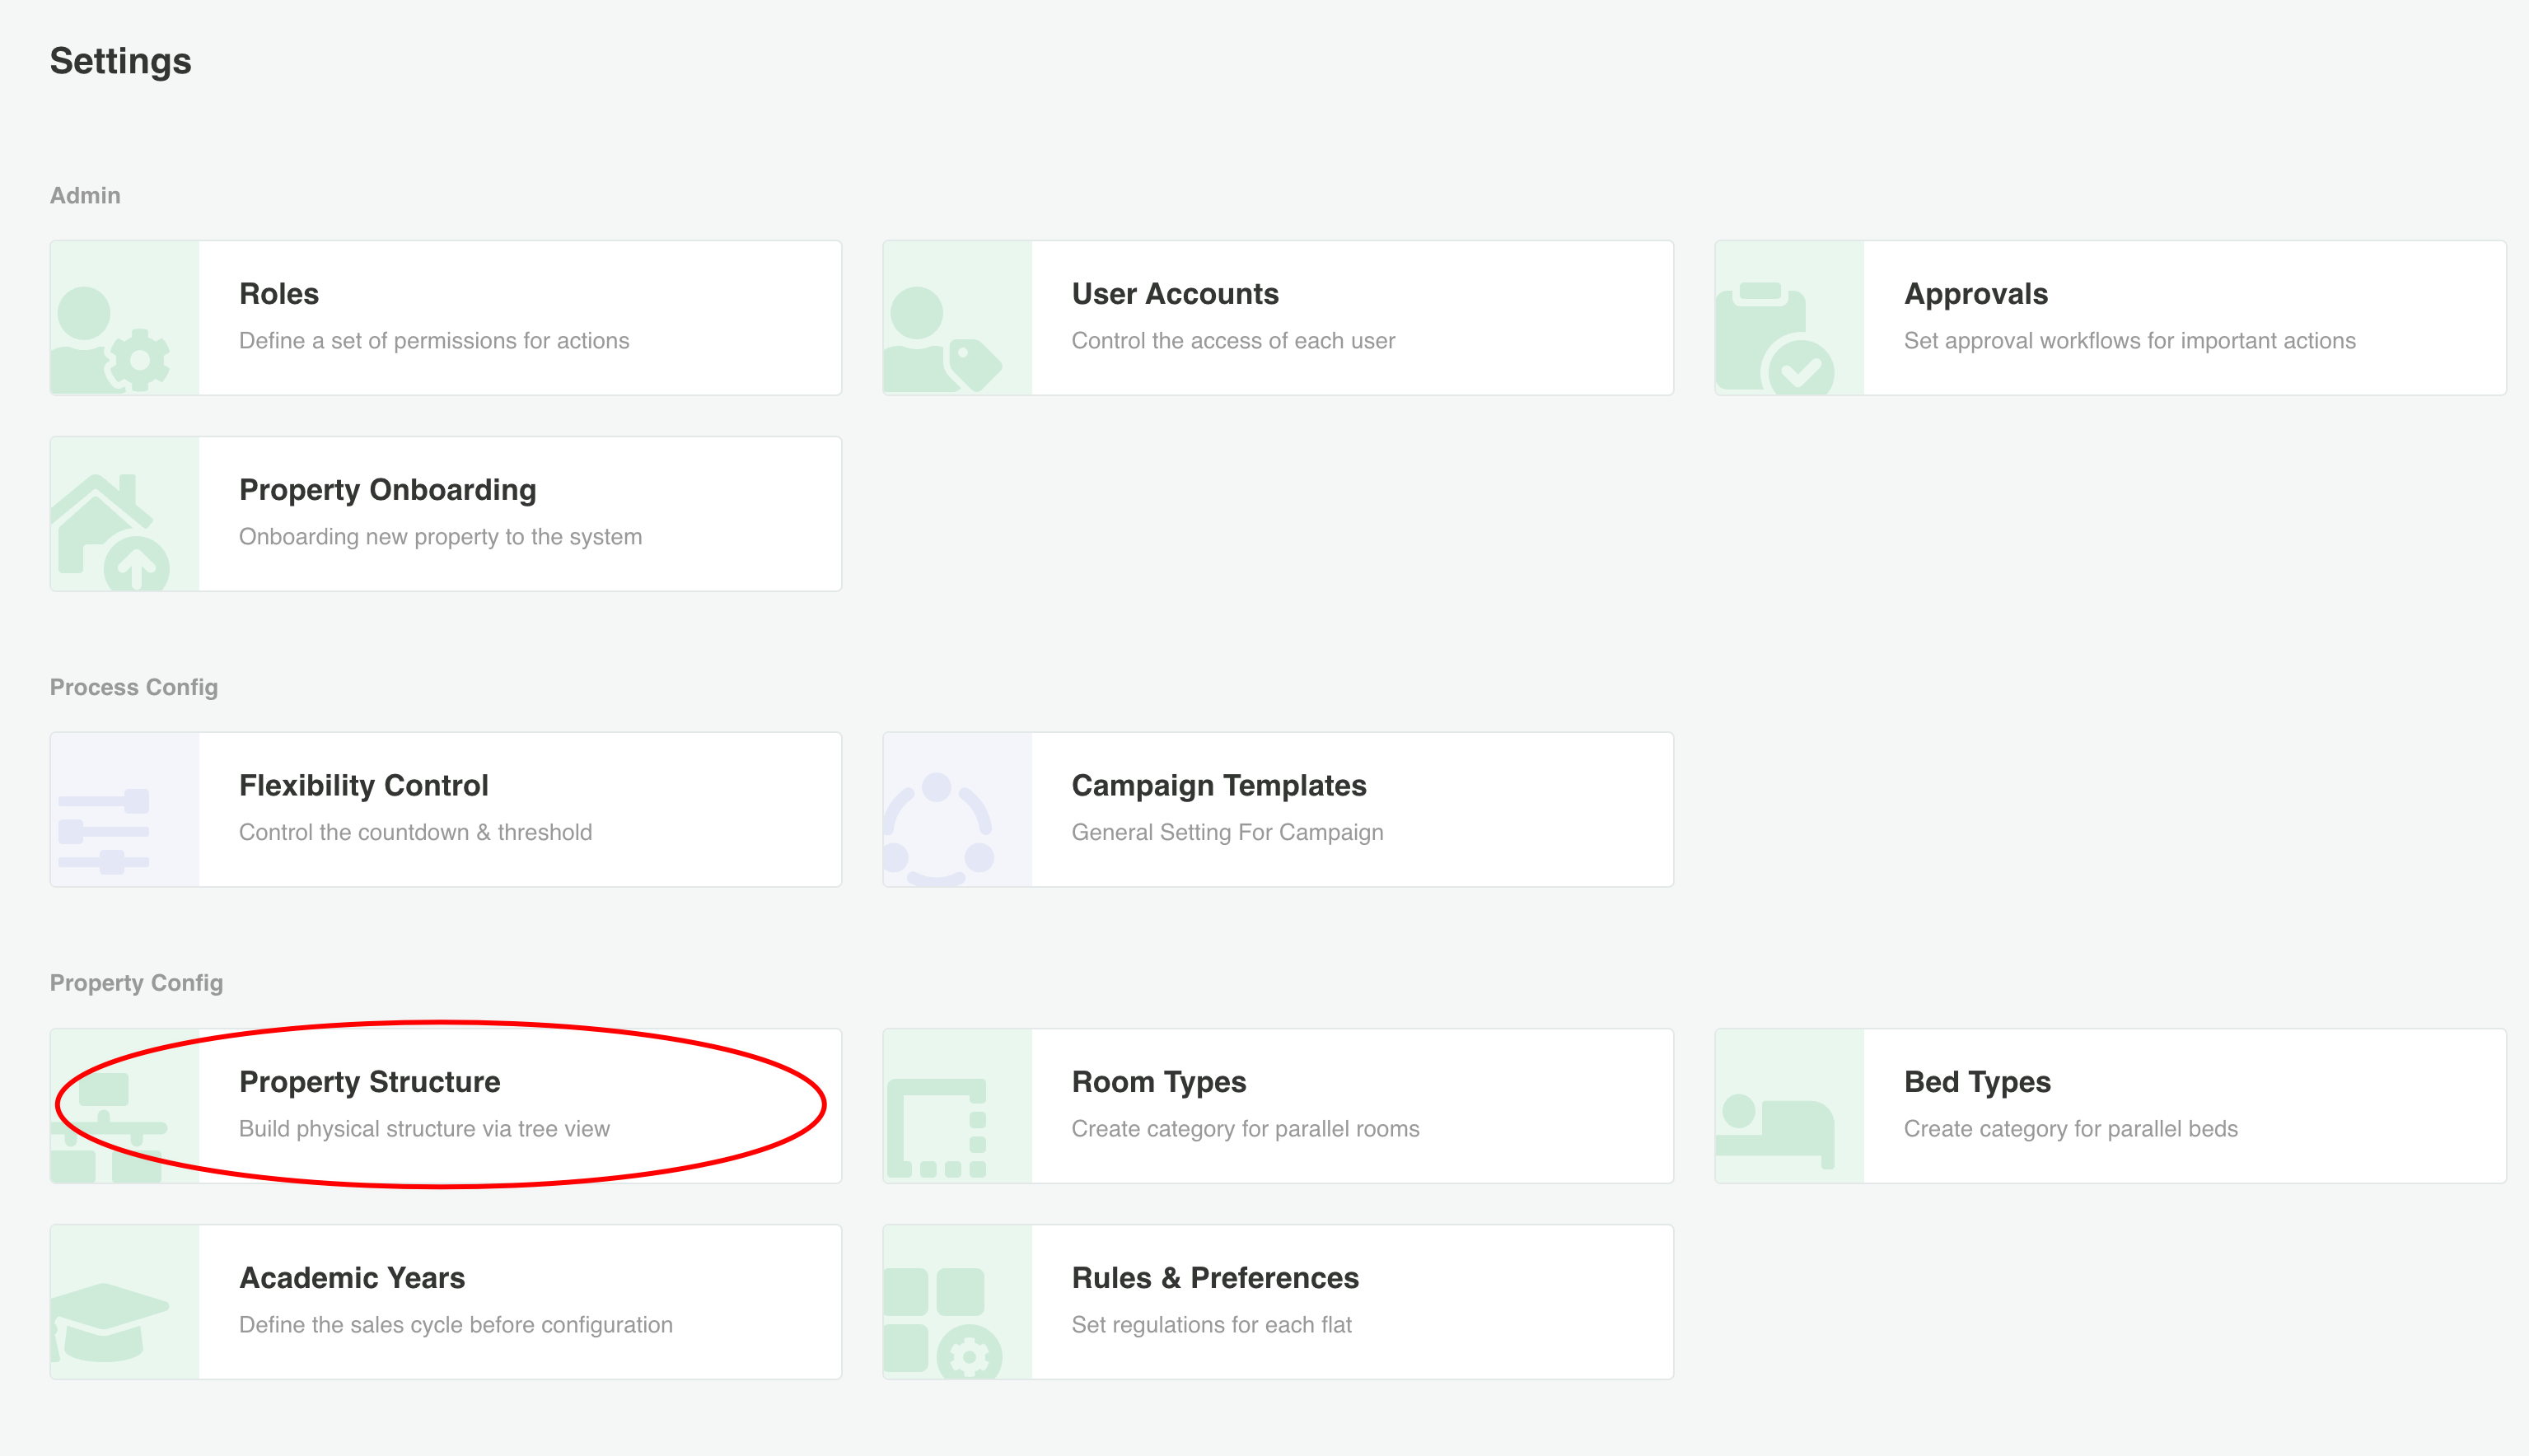This screenshot has width=2529, height=1456.
Task: Open the Approvals workflow settings
Action: [x=1975, y=294]
